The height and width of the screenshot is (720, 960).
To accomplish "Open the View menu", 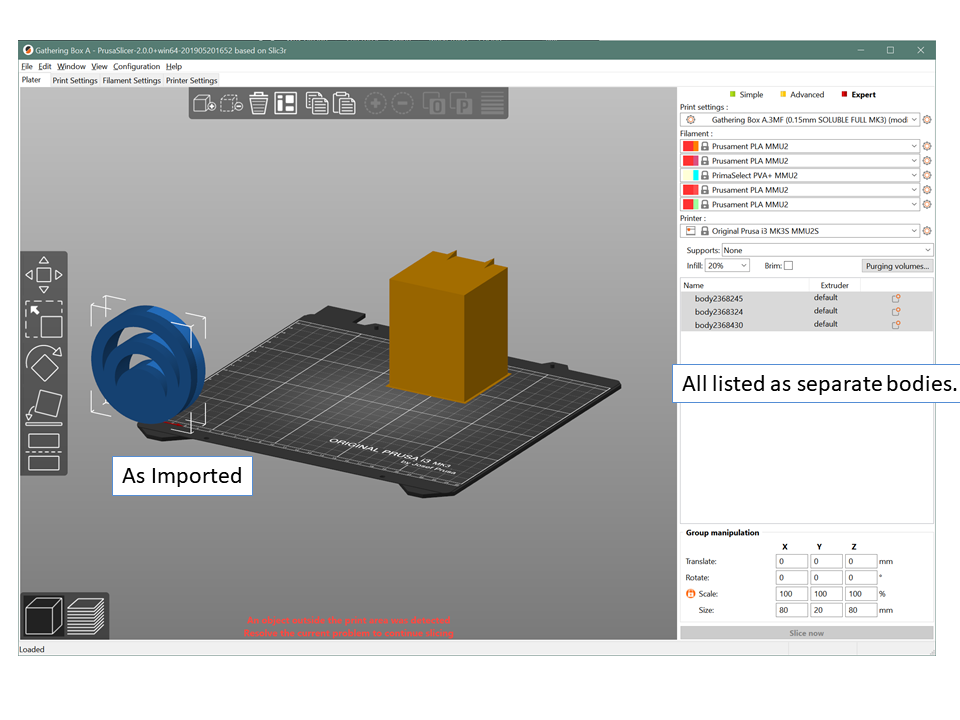I will (x=99, y=66).
